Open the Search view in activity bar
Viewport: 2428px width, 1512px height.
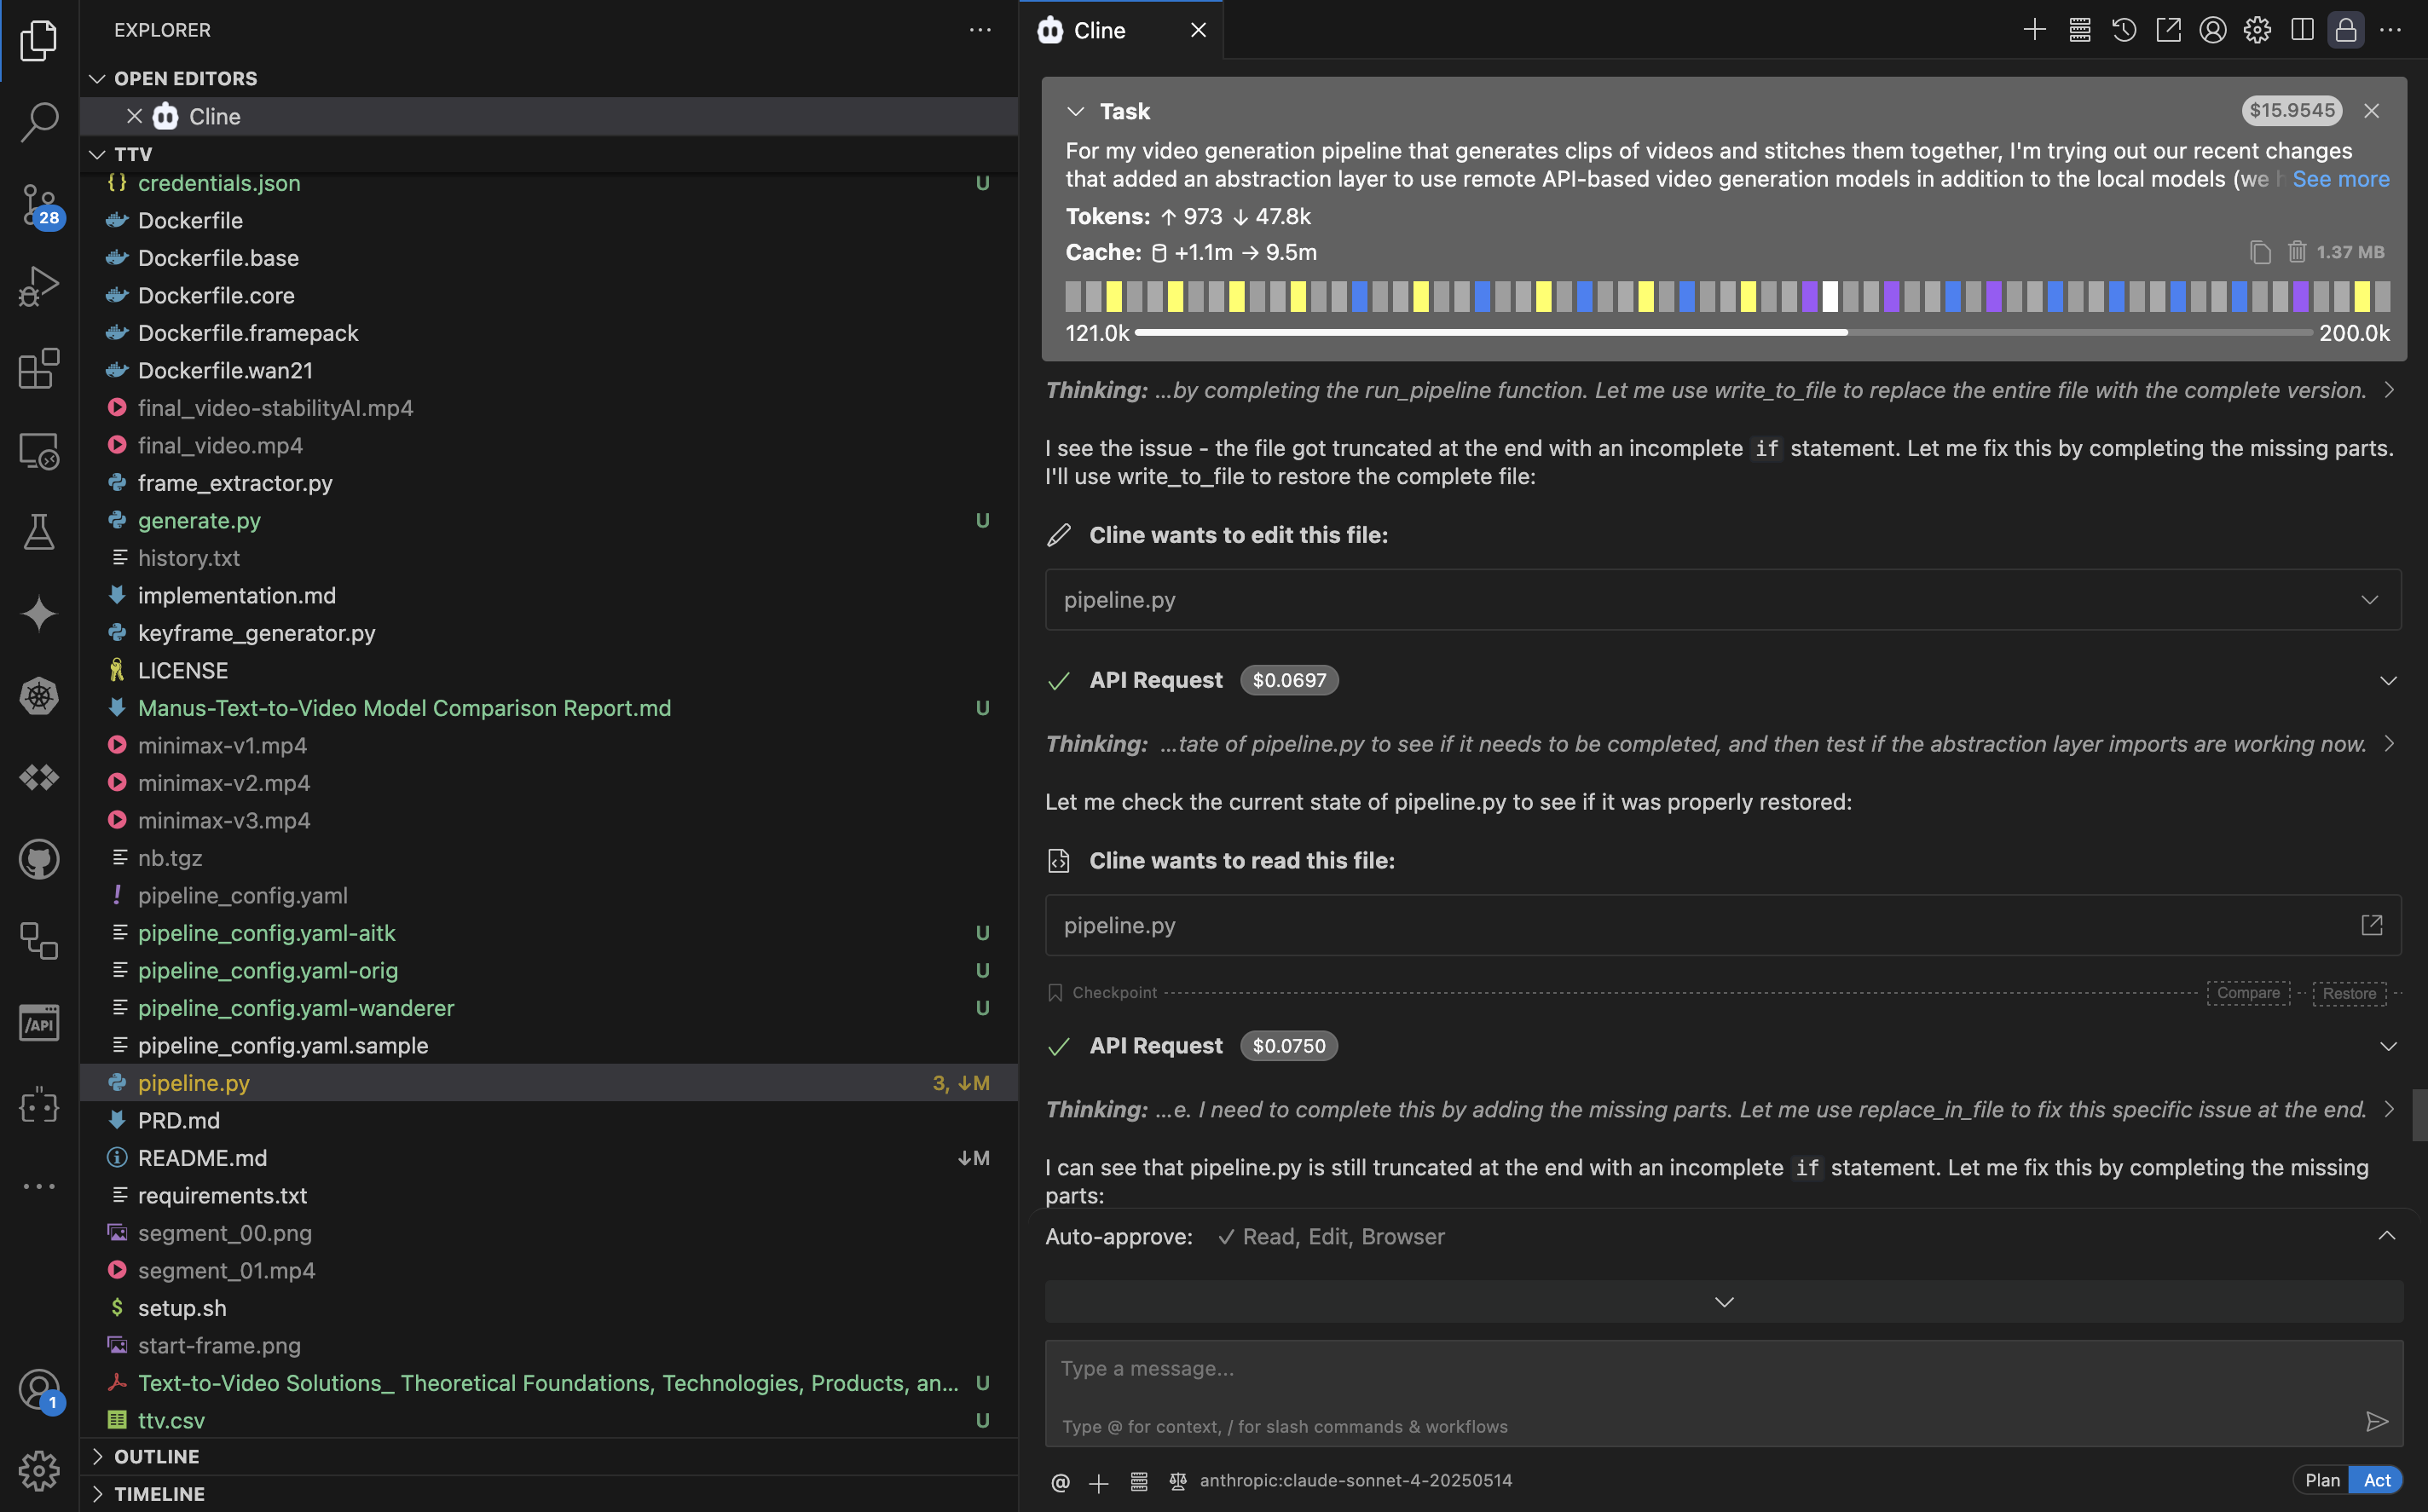coord(39,121)
